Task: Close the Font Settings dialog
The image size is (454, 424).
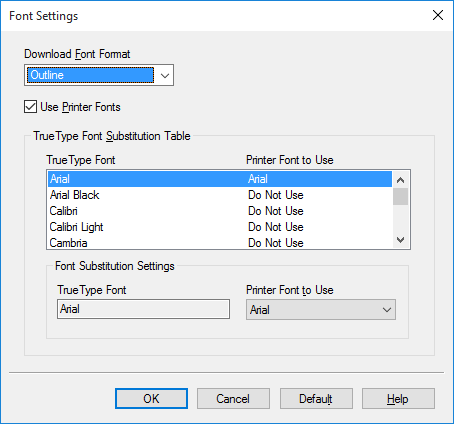Action: [438, 15]
